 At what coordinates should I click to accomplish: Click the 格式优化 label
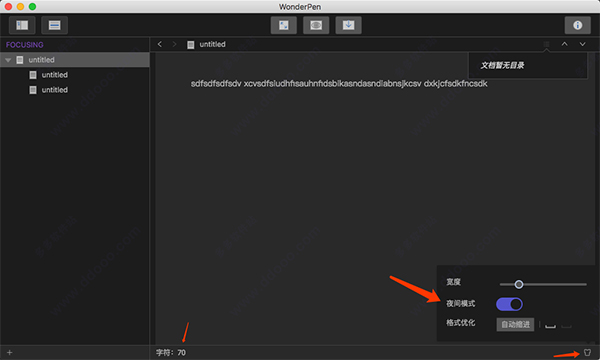tap(461, 323)
